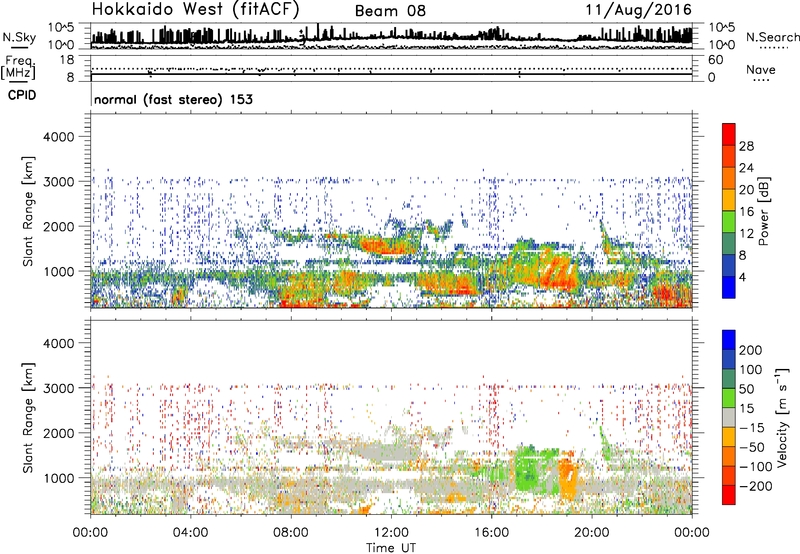Click the '28' tick on the Power color bar
The width and height of the screenshot is (800, 554).
tap(746, 146)
